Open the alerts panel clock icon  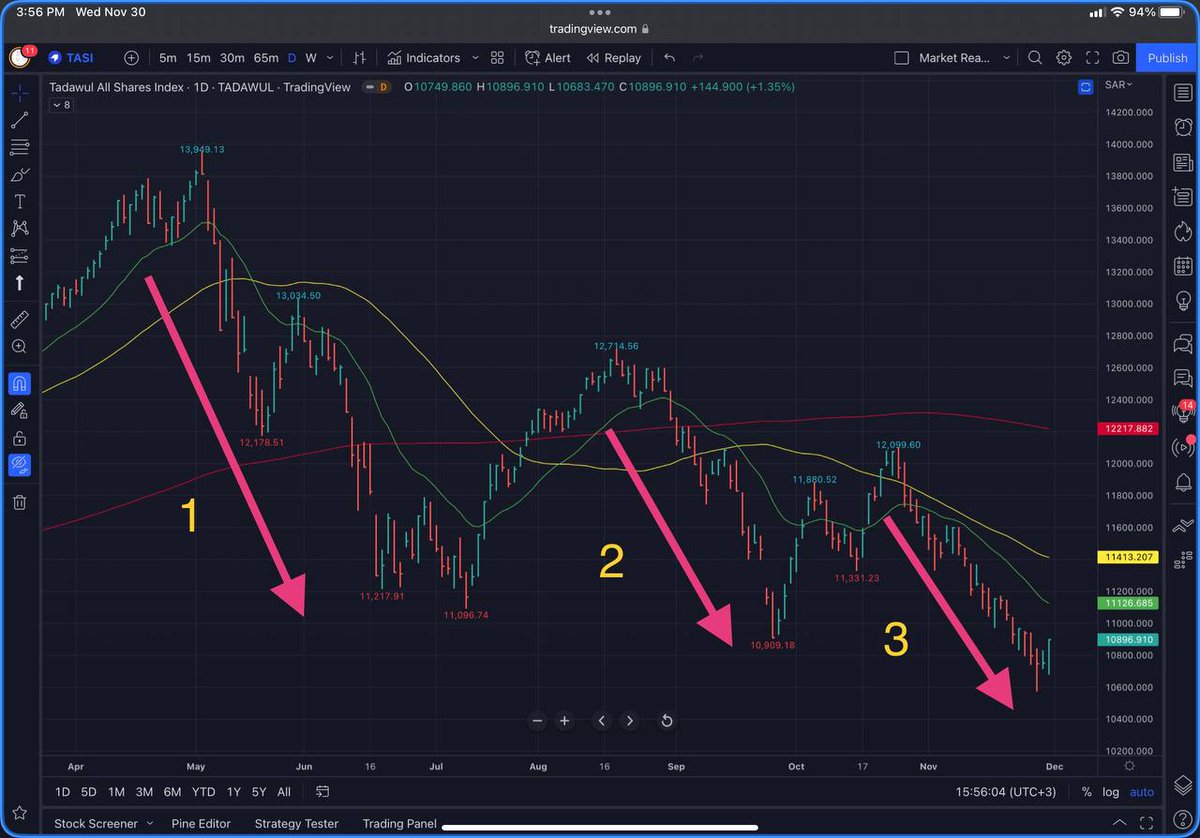point(1183,127)
